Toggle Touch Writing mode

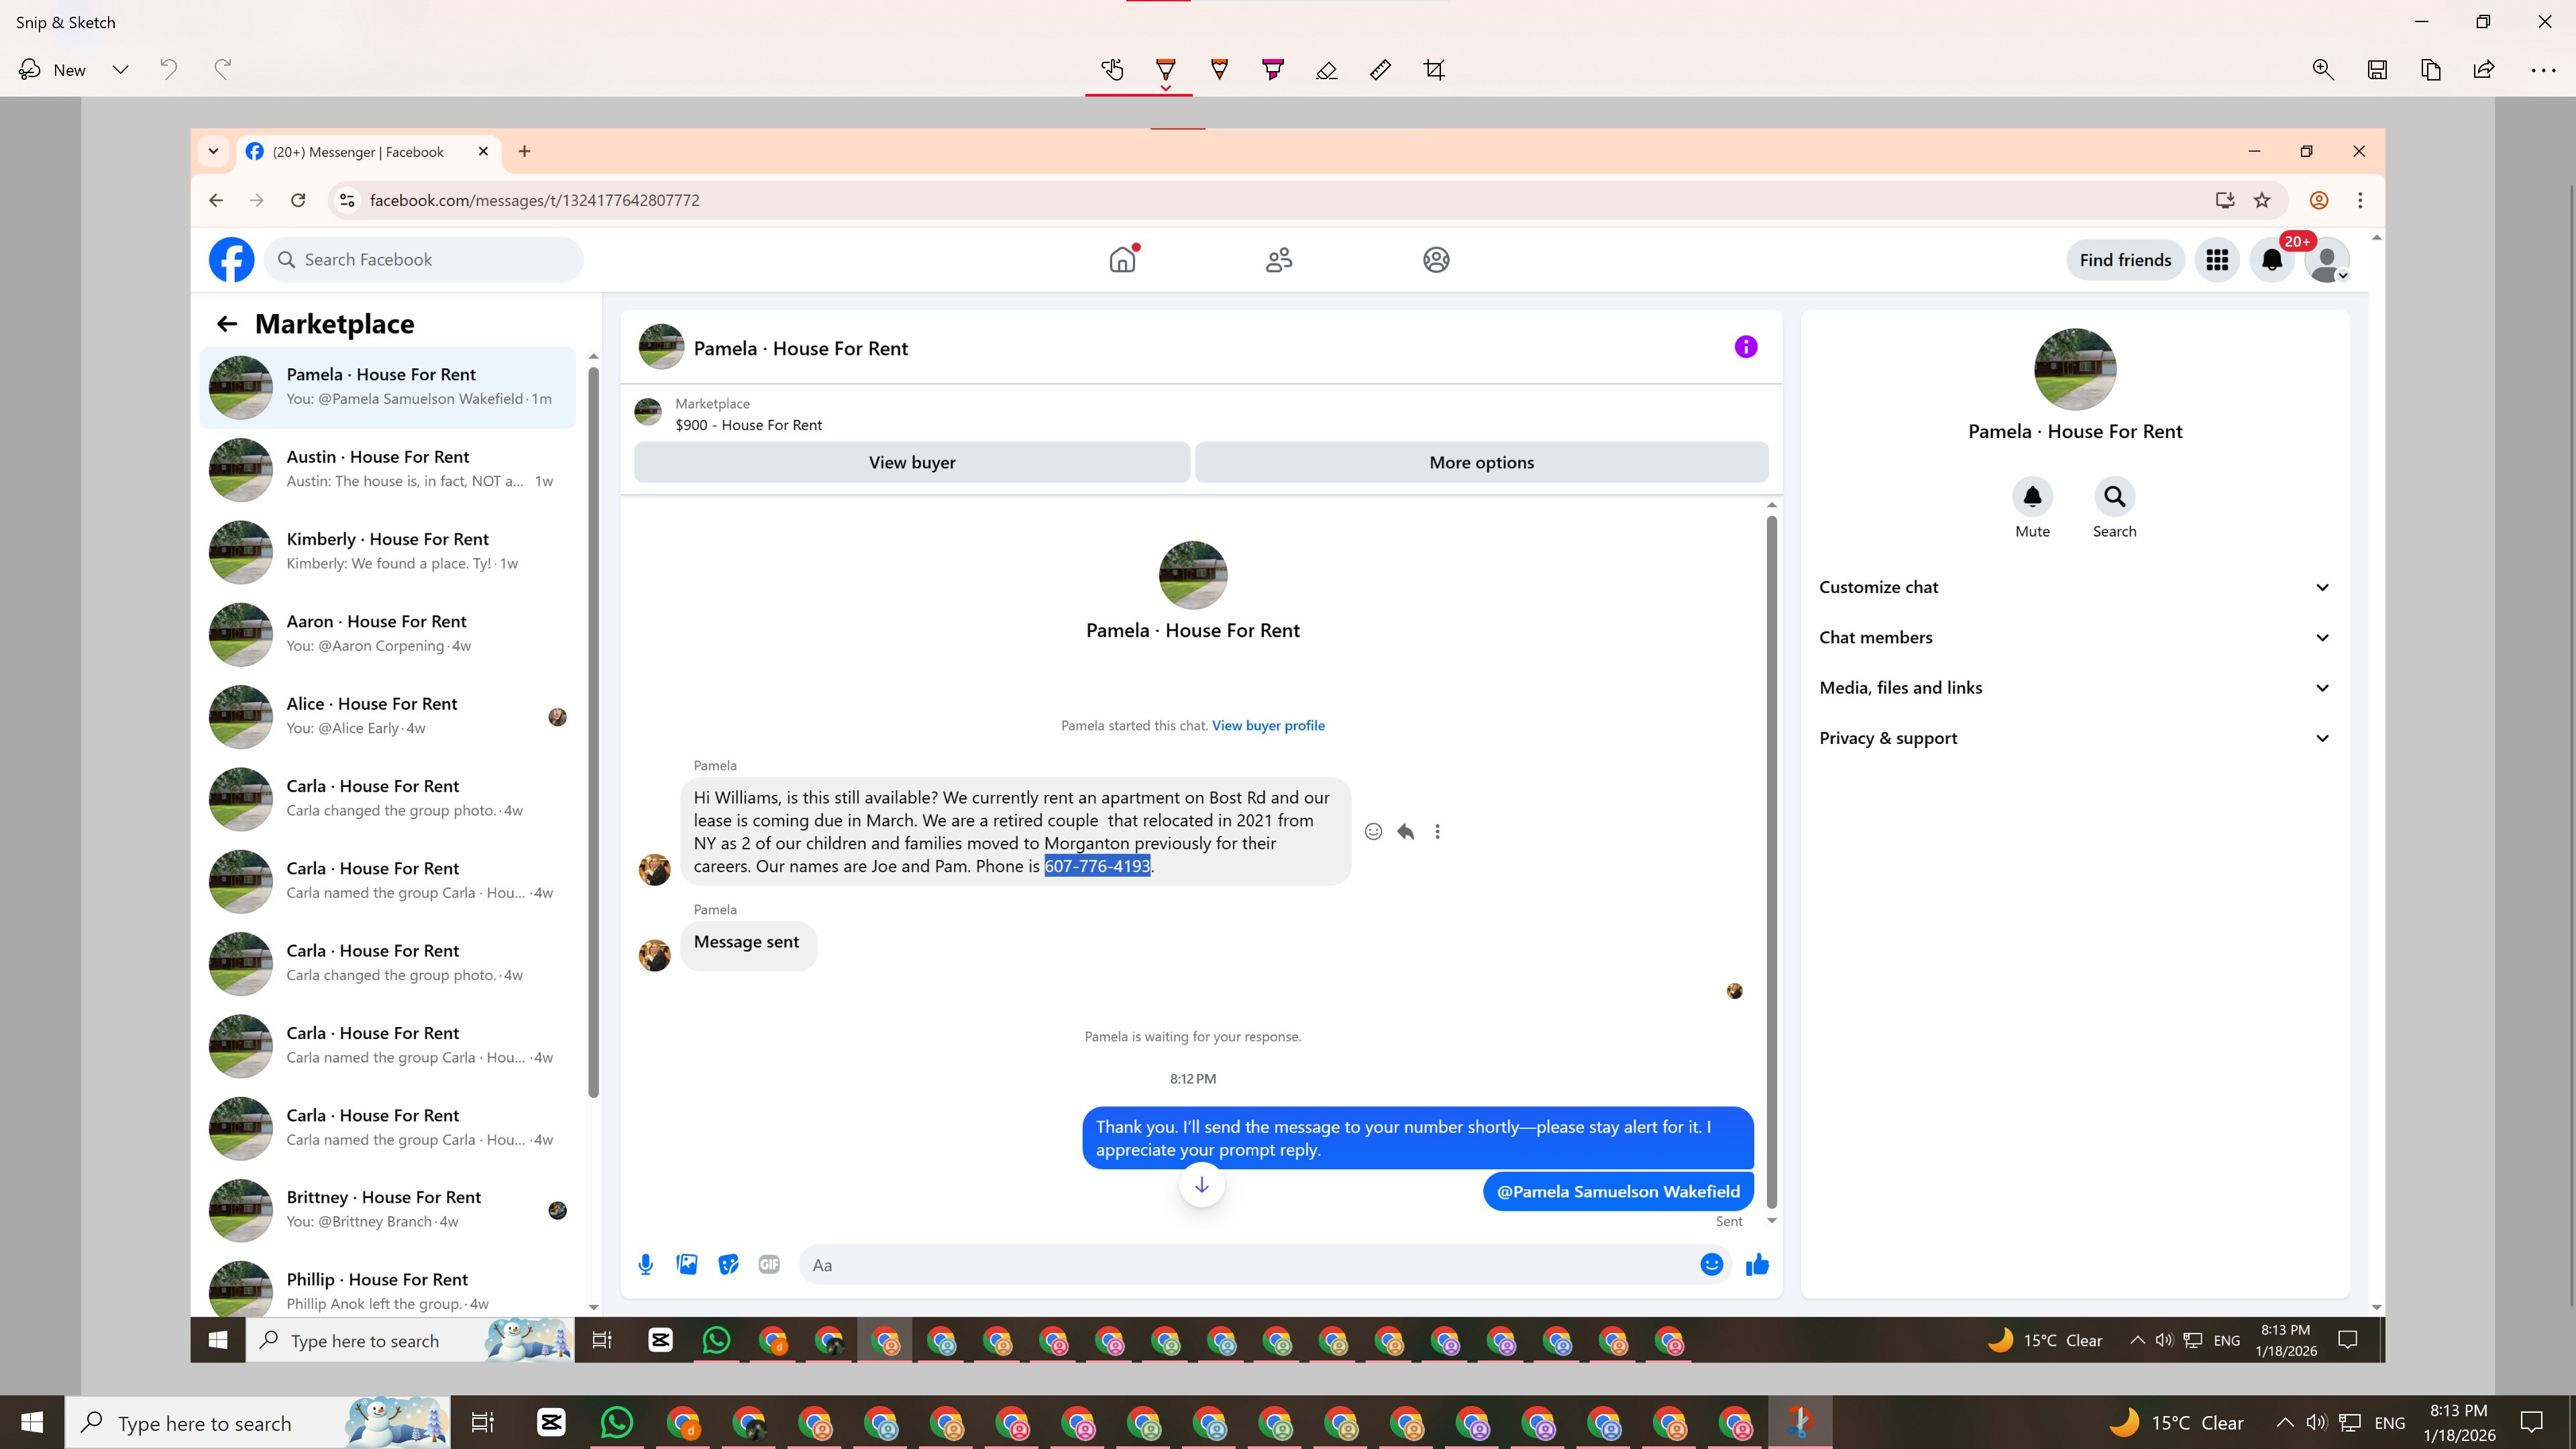coord(1112,69)
